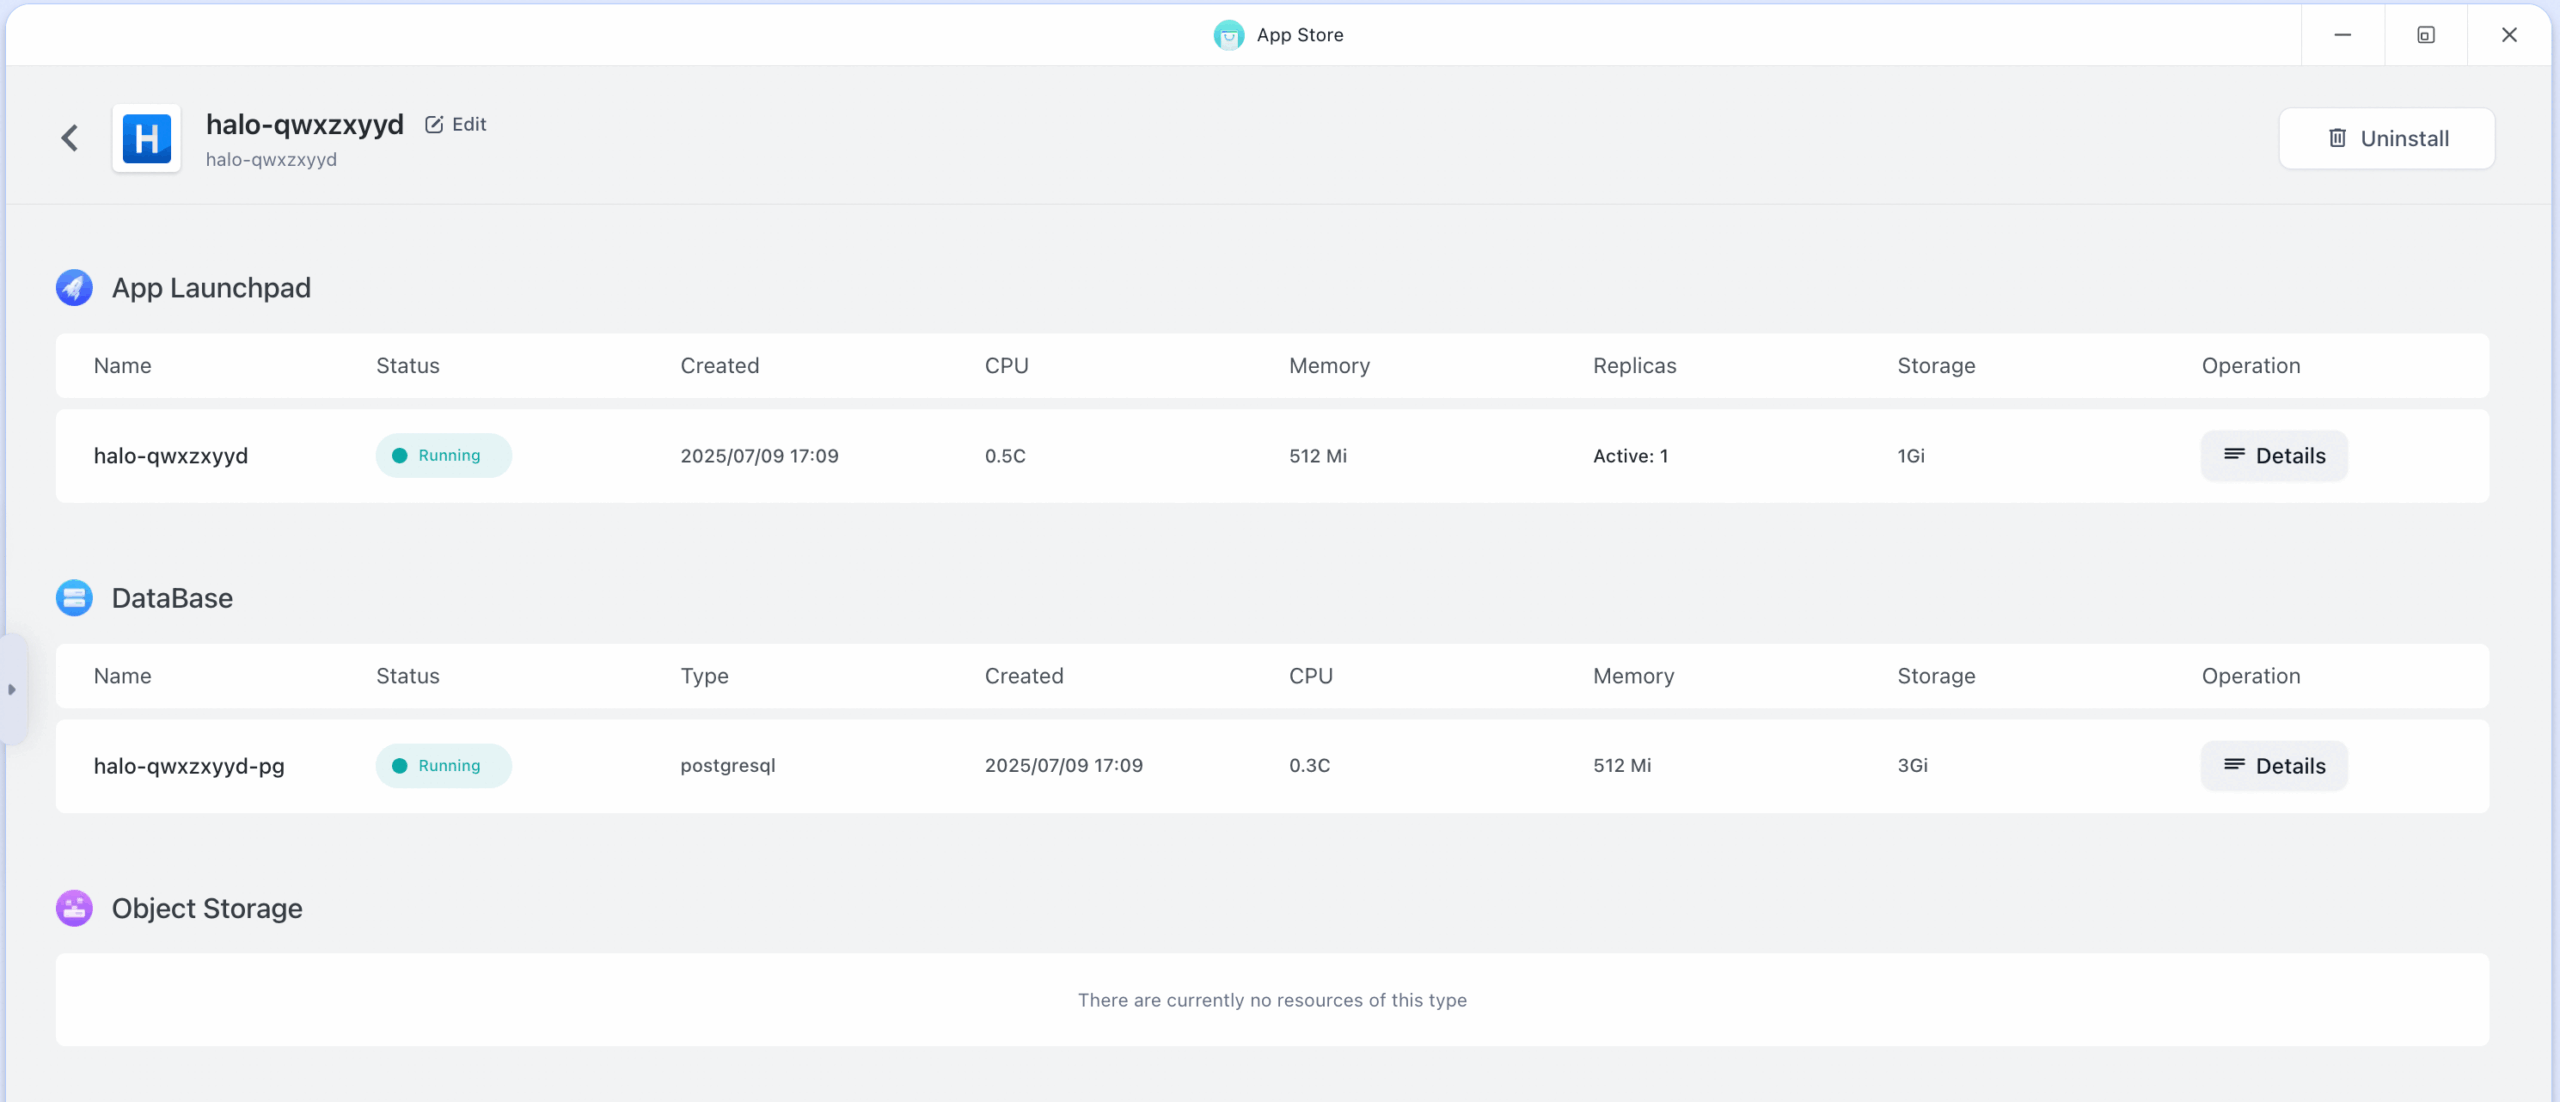Click the Replicas column header

click(1635, 366)
